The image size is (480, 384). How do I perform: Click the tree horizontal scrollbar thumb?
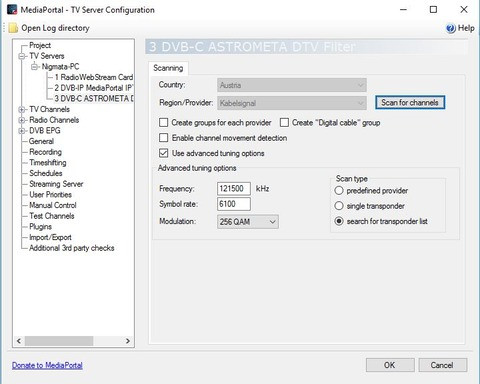coord(59,341)
